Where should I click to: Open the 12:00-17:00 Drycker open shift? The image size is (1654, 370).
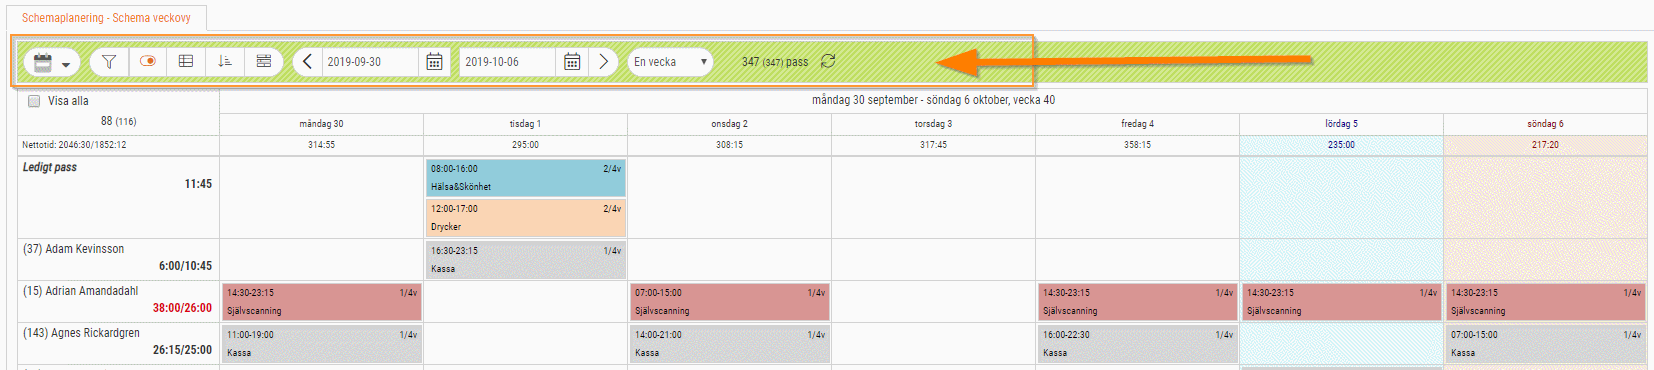[526, 218]
